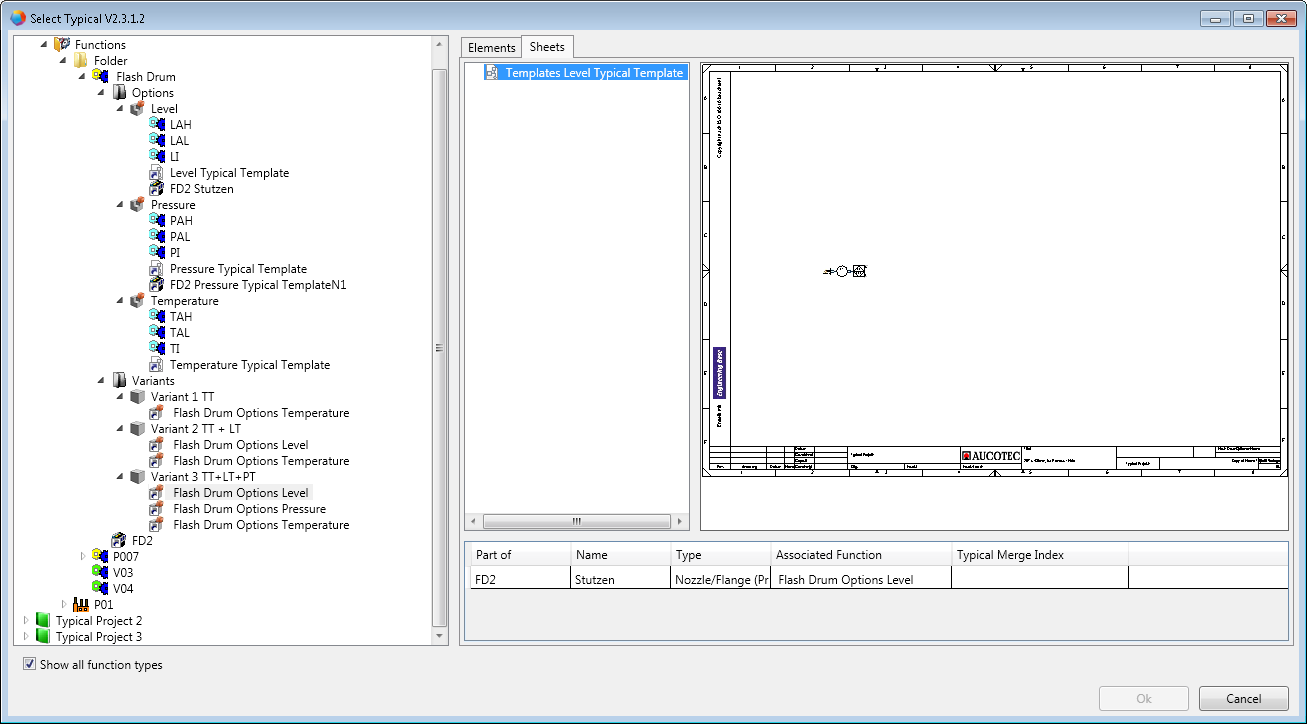Collapse the Flash Drum node
Viewport: 1307px width, 724px height.
point(82,77)
